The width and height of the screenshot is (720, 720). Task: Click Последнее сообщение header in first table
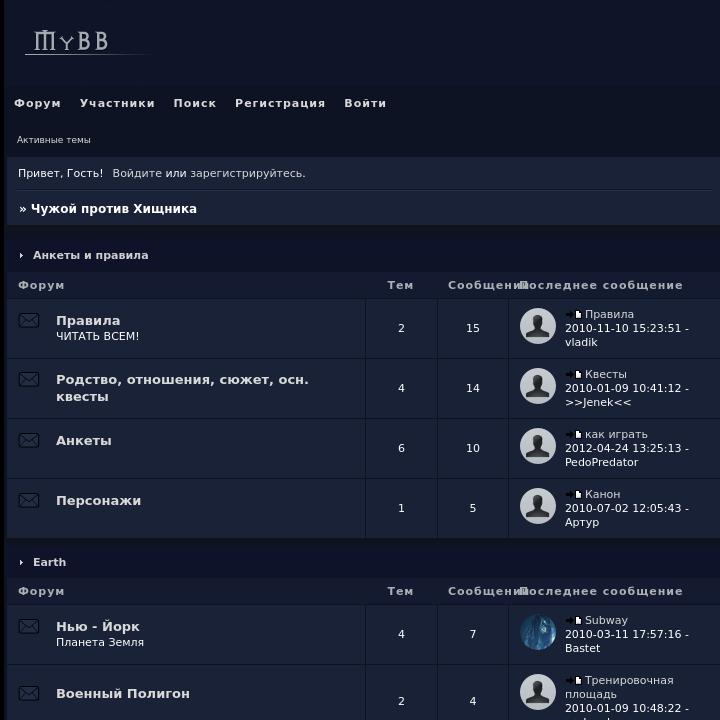601,286
